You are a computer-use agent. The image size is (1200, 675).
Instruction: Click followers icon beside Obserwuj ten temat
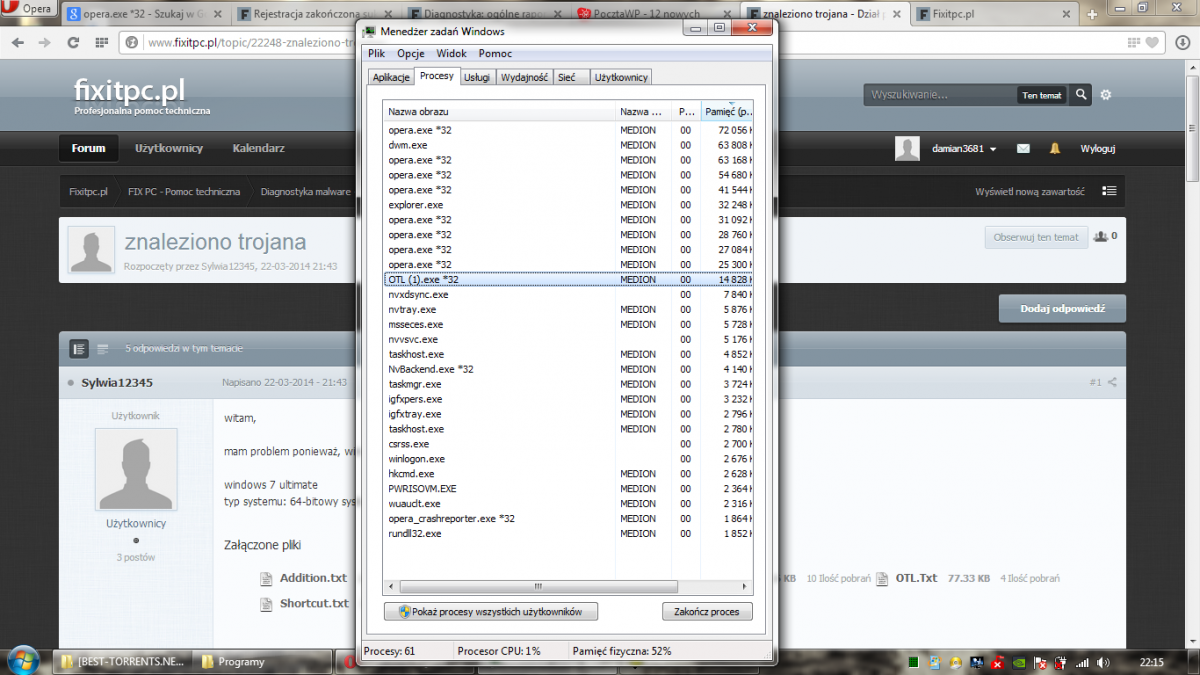tap(1102, 237)
